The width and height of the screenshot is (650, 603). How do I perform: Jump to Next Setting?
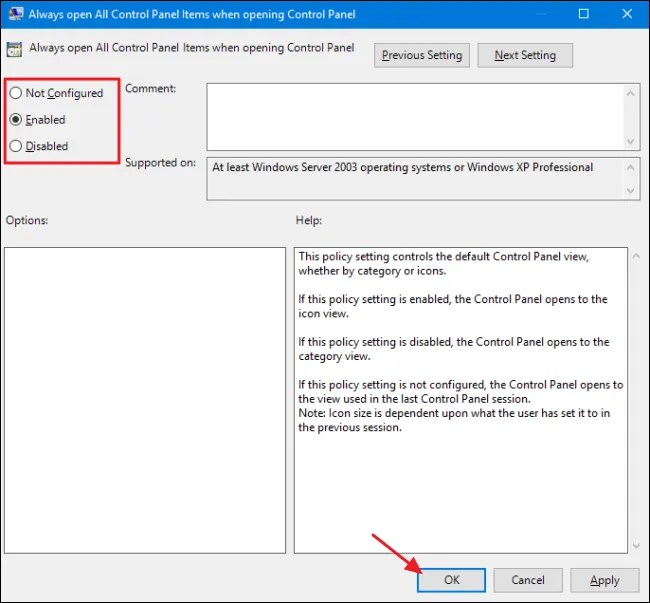click(525, 55)
